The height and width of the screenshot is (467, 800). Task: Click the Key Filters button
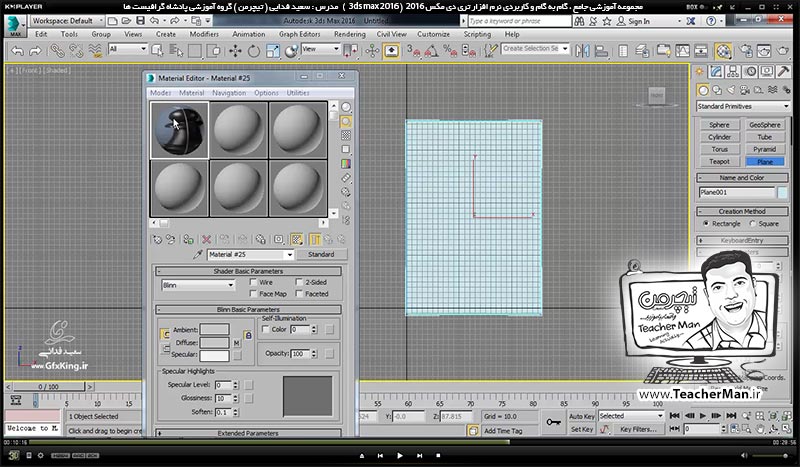coord(638,429)
